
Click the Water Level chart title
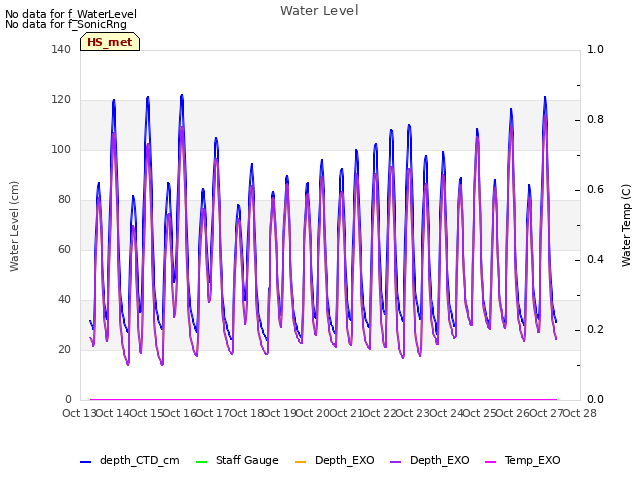click(x=319, y=11)
